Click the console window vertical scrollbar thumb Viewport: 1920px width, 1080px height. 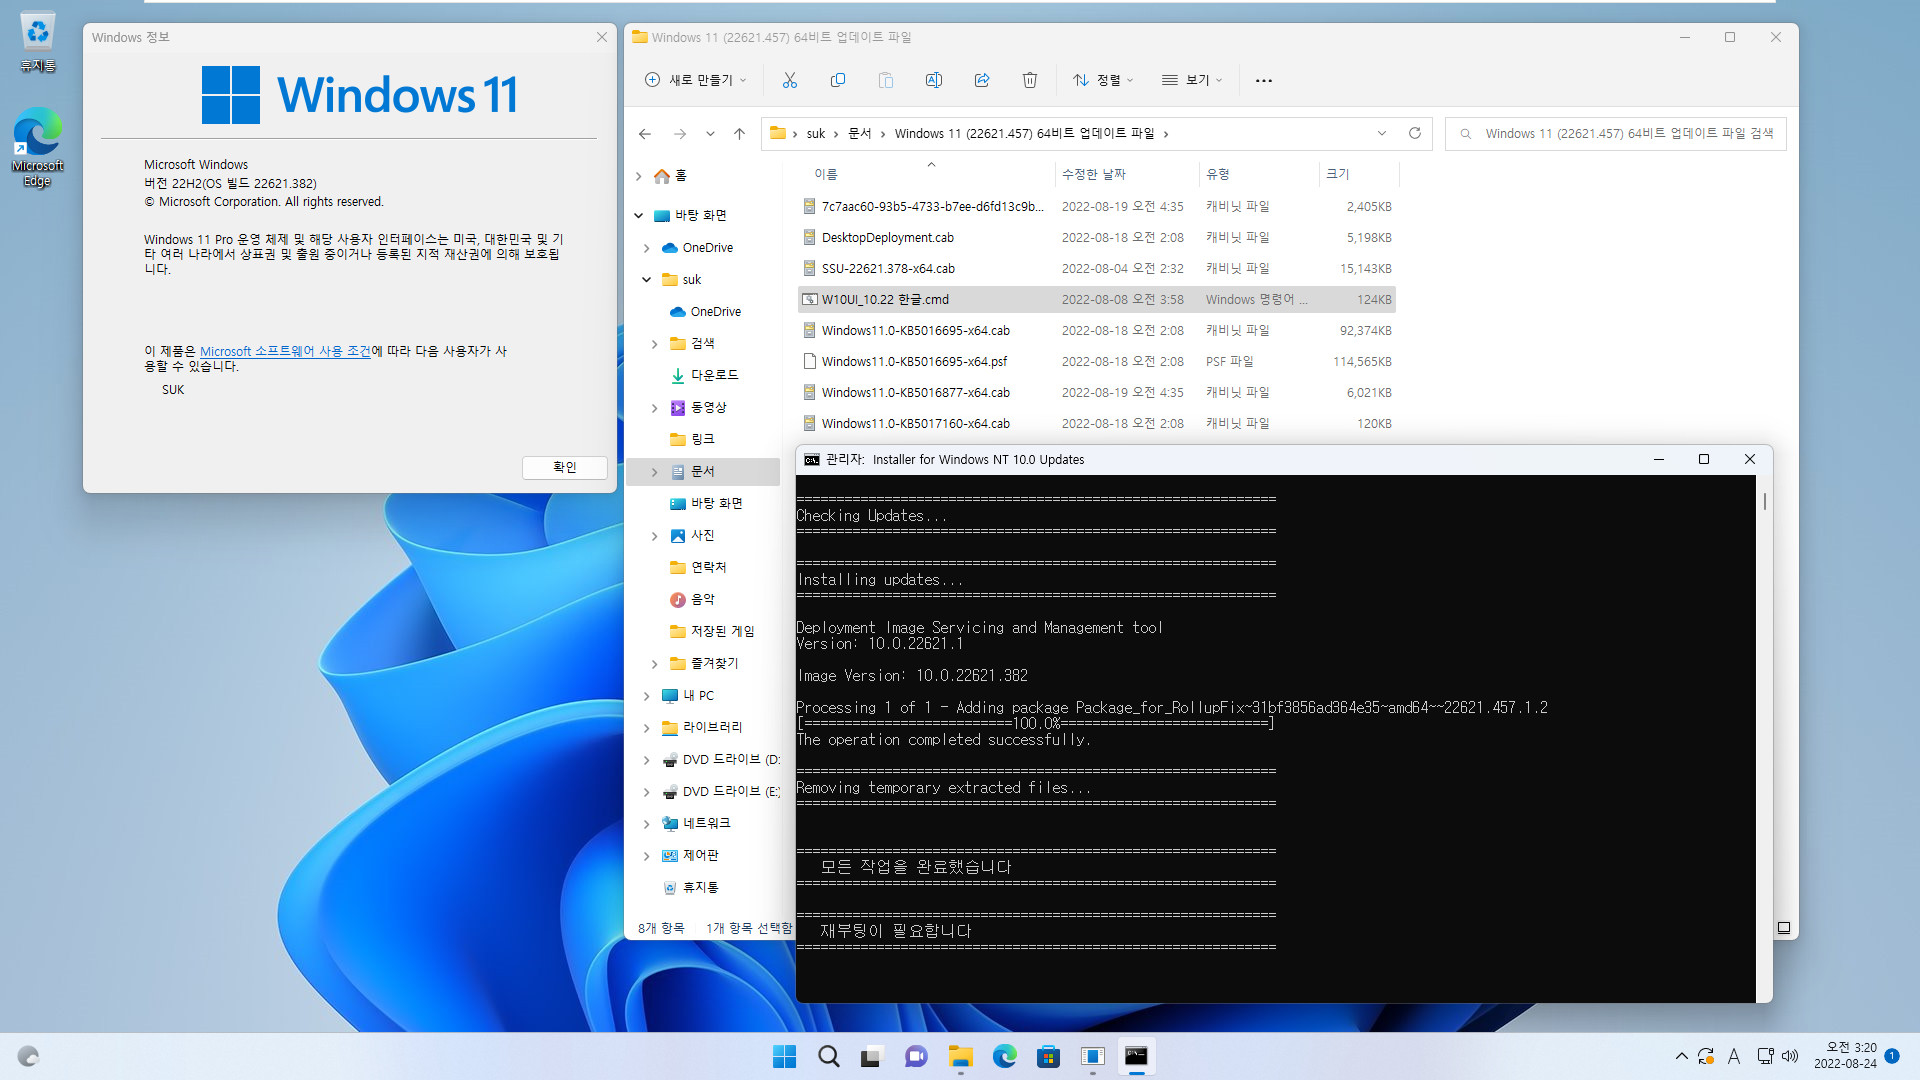click(x=1765, y=501)
